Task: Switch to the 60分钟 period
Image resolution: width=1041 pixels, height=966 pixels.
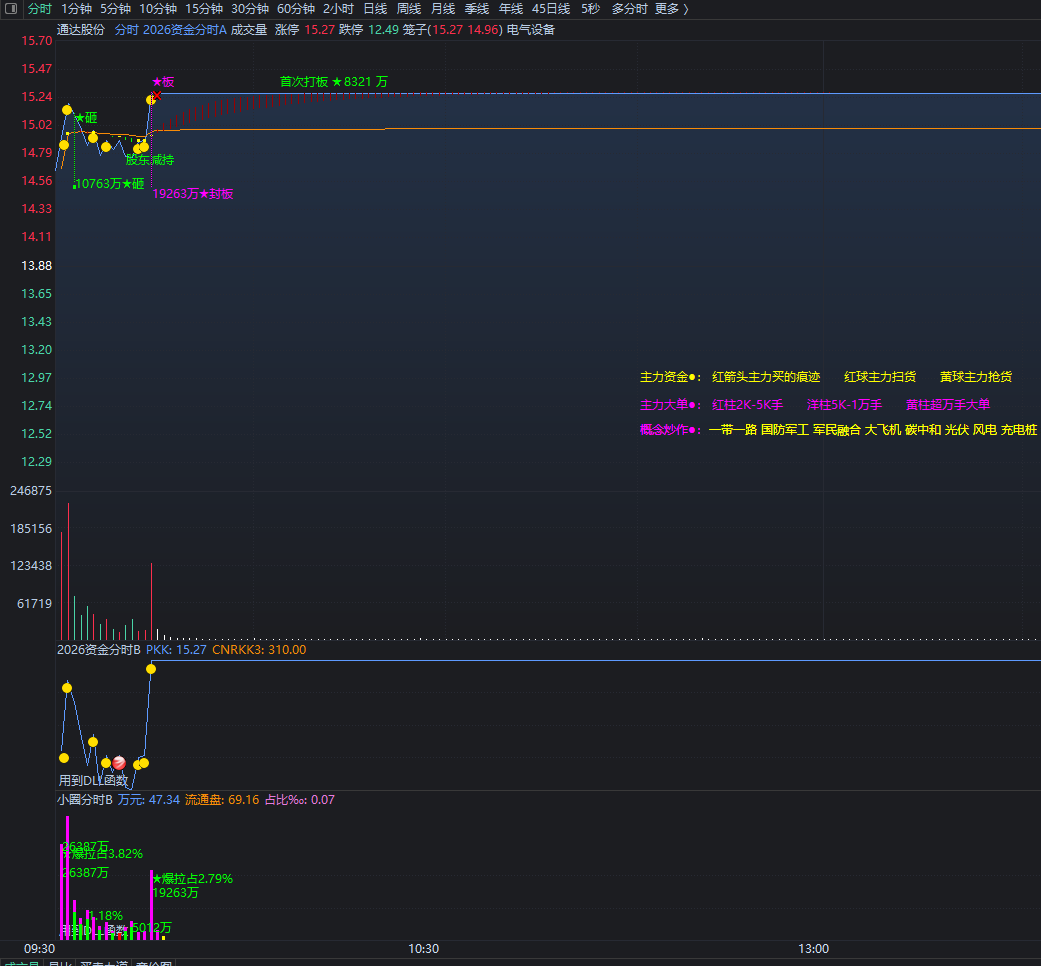Action: pyautogui.click(x=296, y=9)
